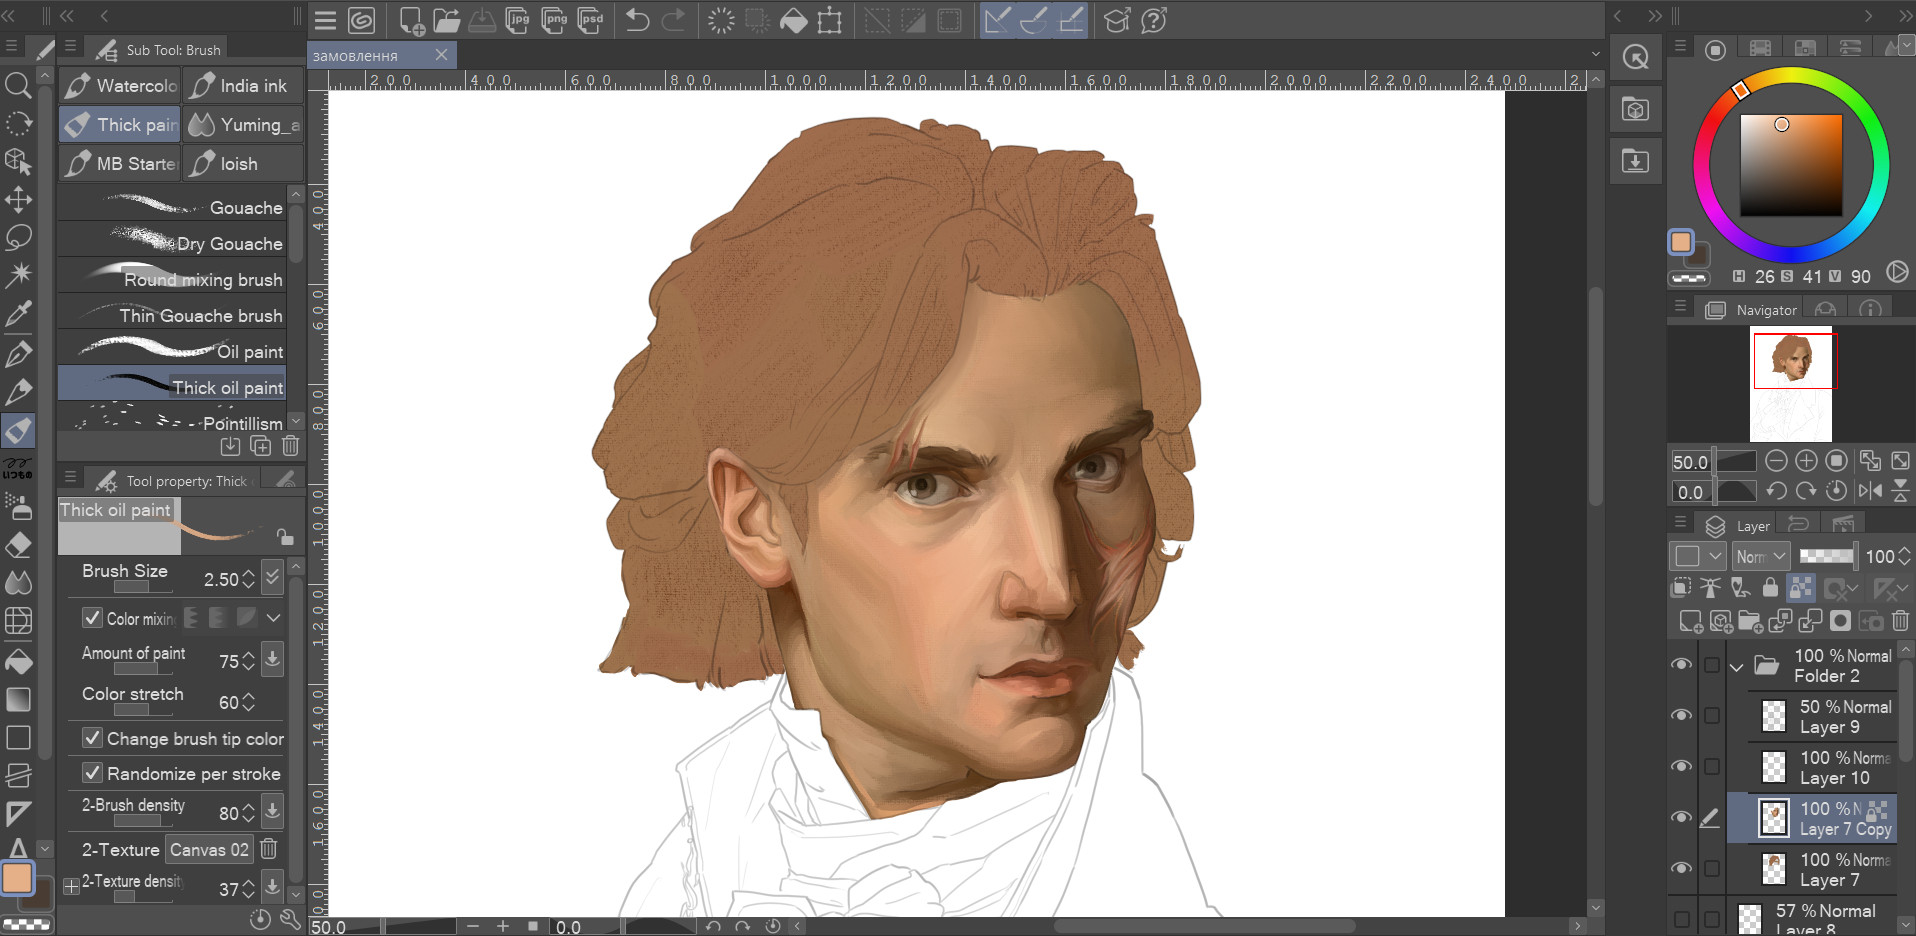The width and height of the screenshot is (1916, 936).
Task: Open the Color mixing options dropdown arrow
Action: pos(273,618)
